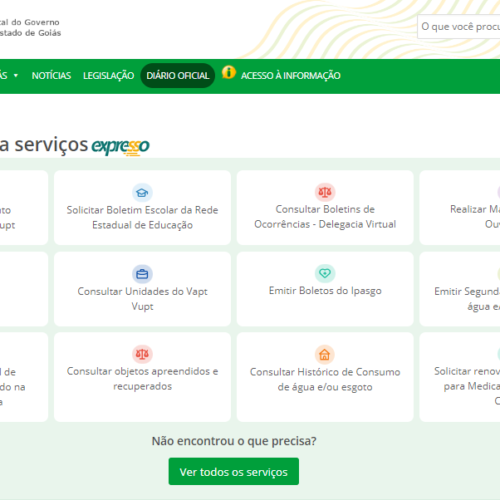The width and height of the screenshot is (500, 500).
Task: Click the scales icon above objetos apreendidos
Action: coord(142,354)
